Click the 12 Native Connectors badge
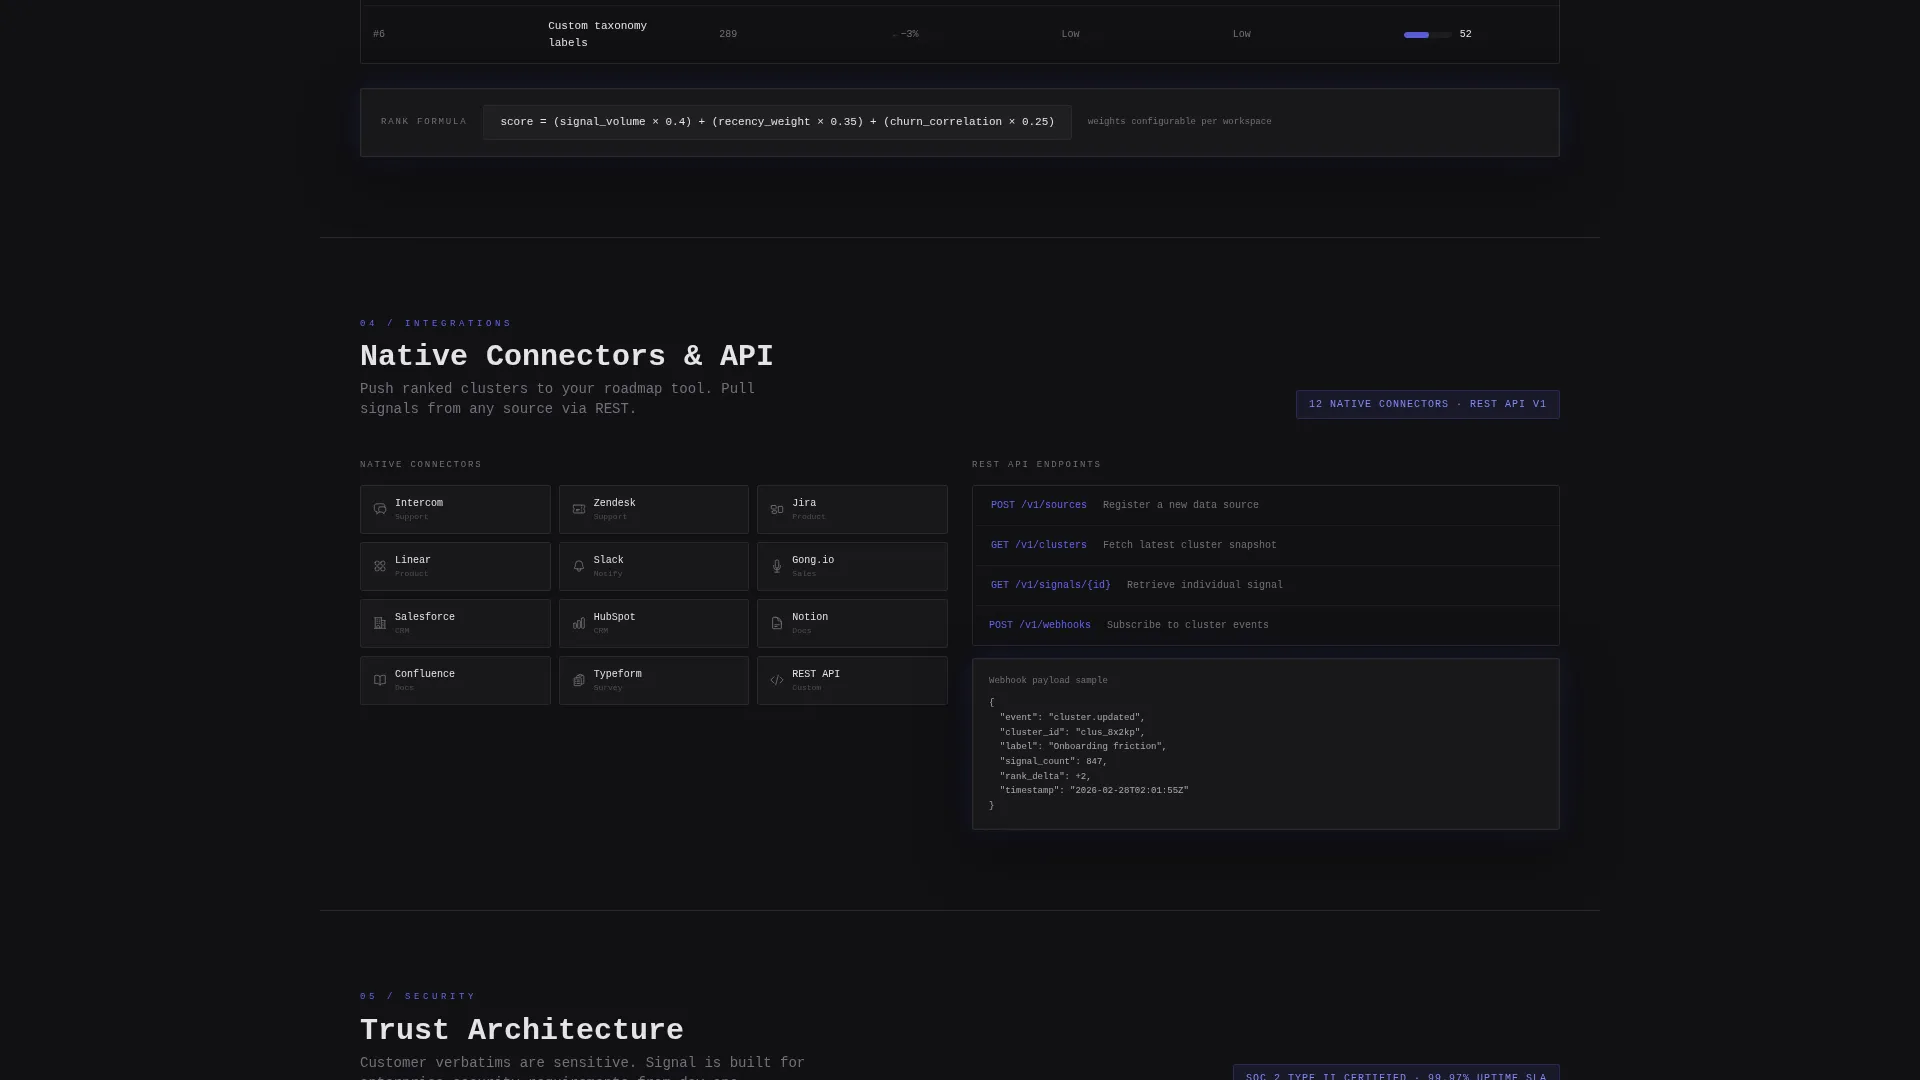The width and height of the screenshot is (1920, 1080). click(1427, 404)
